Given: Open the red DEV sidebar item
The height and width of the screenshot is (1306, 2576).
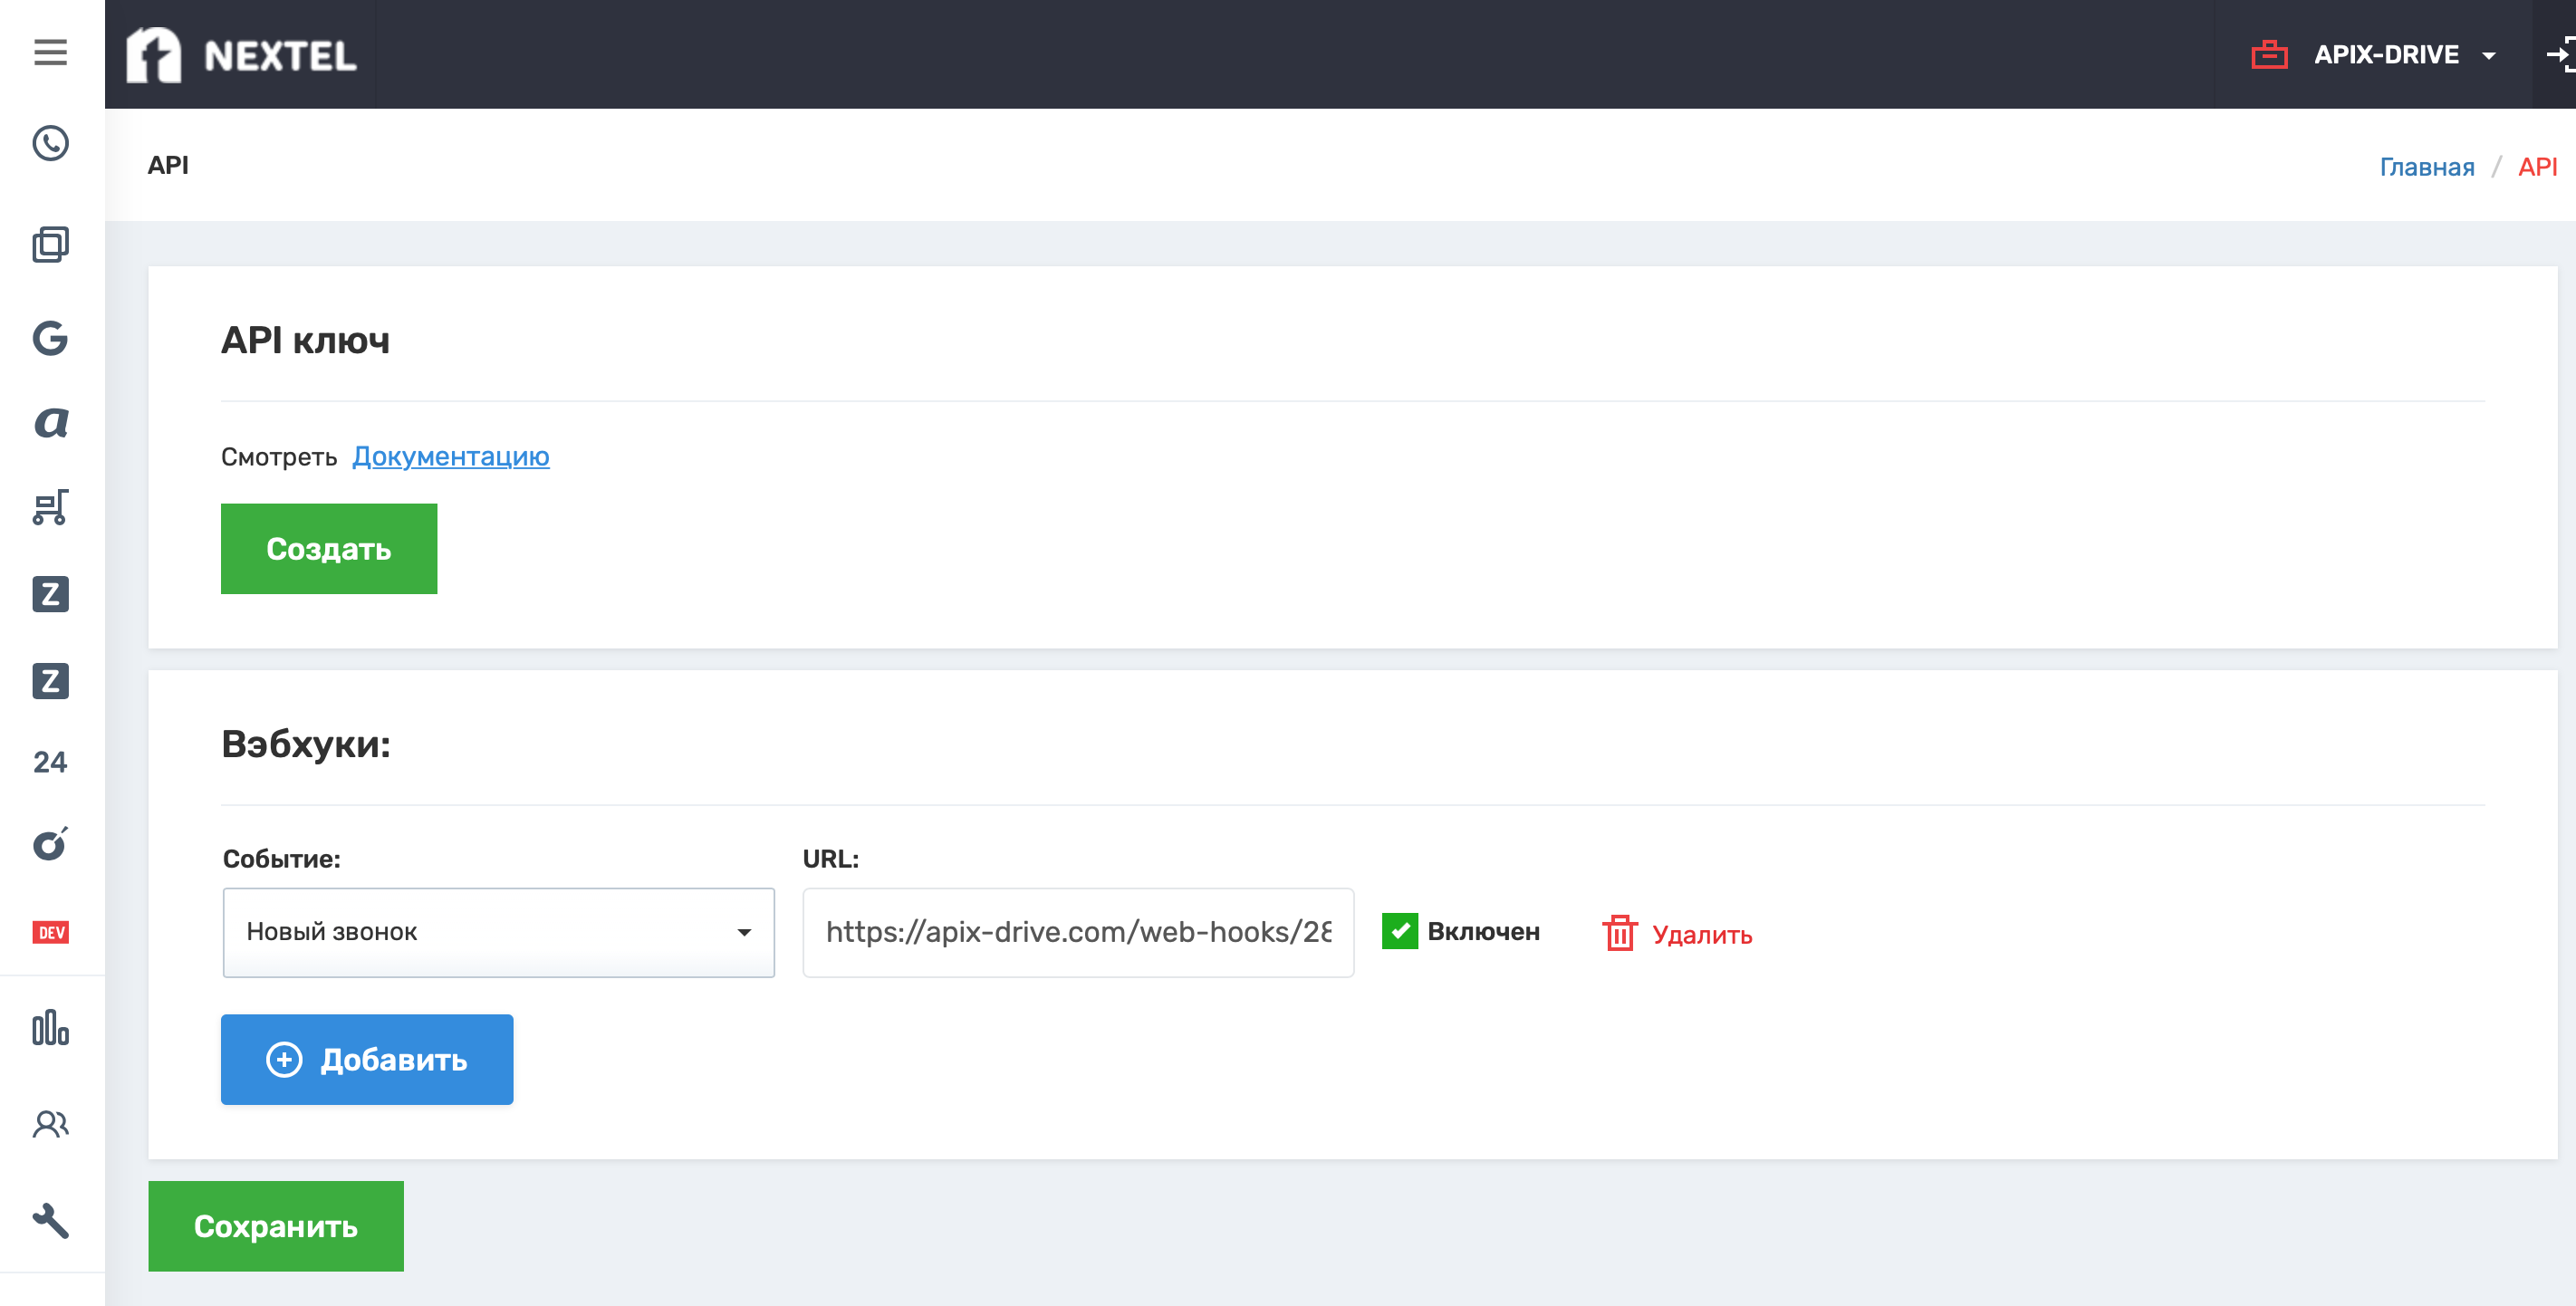Looking at the screenshot, I should tap(50, 933).
